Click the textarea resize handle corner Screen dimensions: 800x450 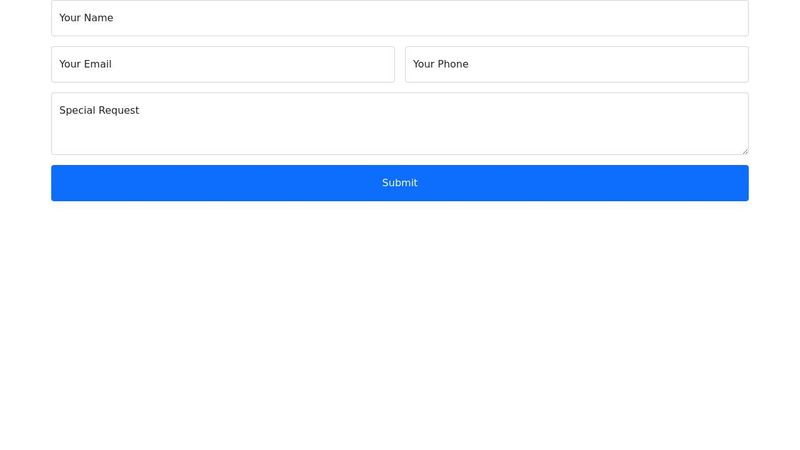coord(744,150)
